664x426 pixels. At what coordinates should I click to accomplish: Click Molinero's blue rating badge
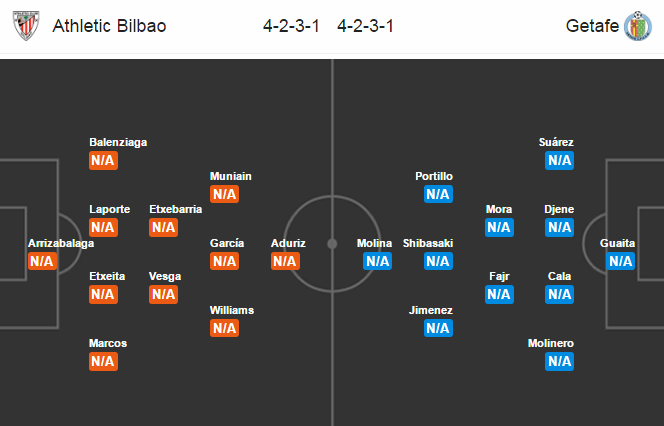click(x=560, y=361)
